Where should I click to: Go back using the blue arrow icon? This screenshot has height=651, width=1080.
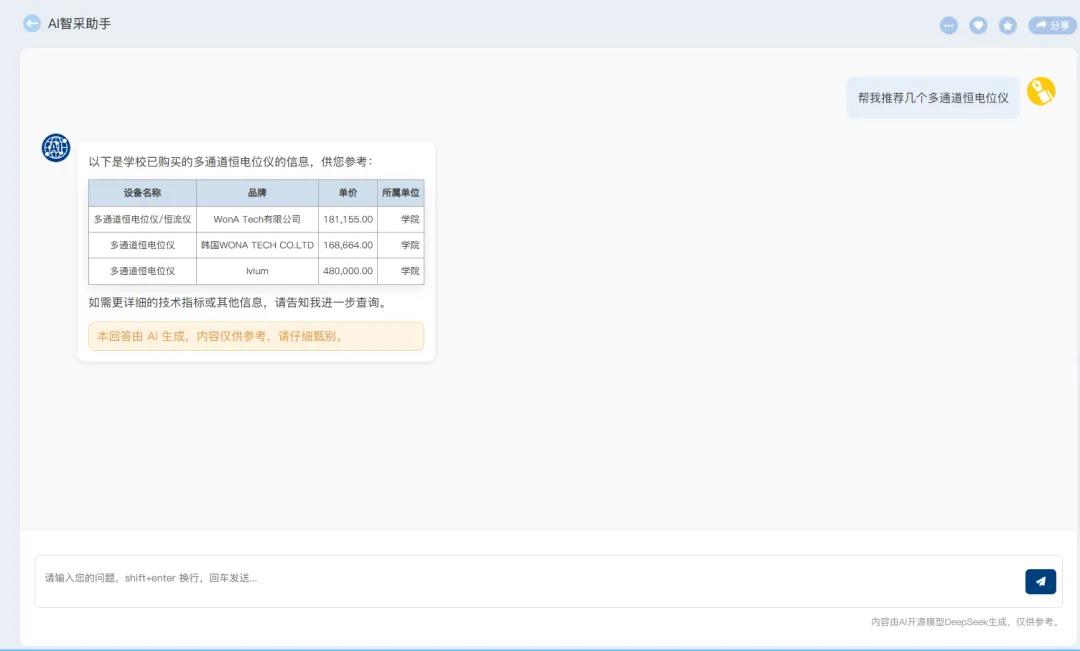point(32,23)
